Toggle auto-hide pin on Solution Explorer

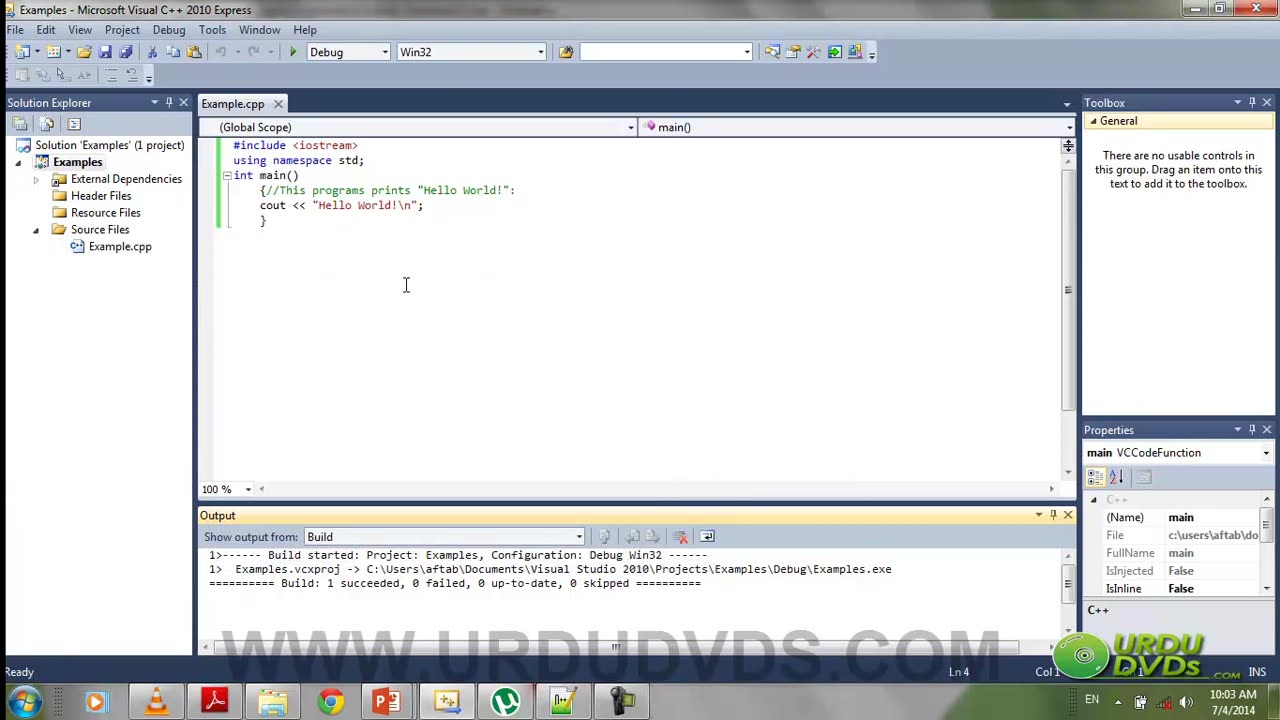[x=169, y=103]
